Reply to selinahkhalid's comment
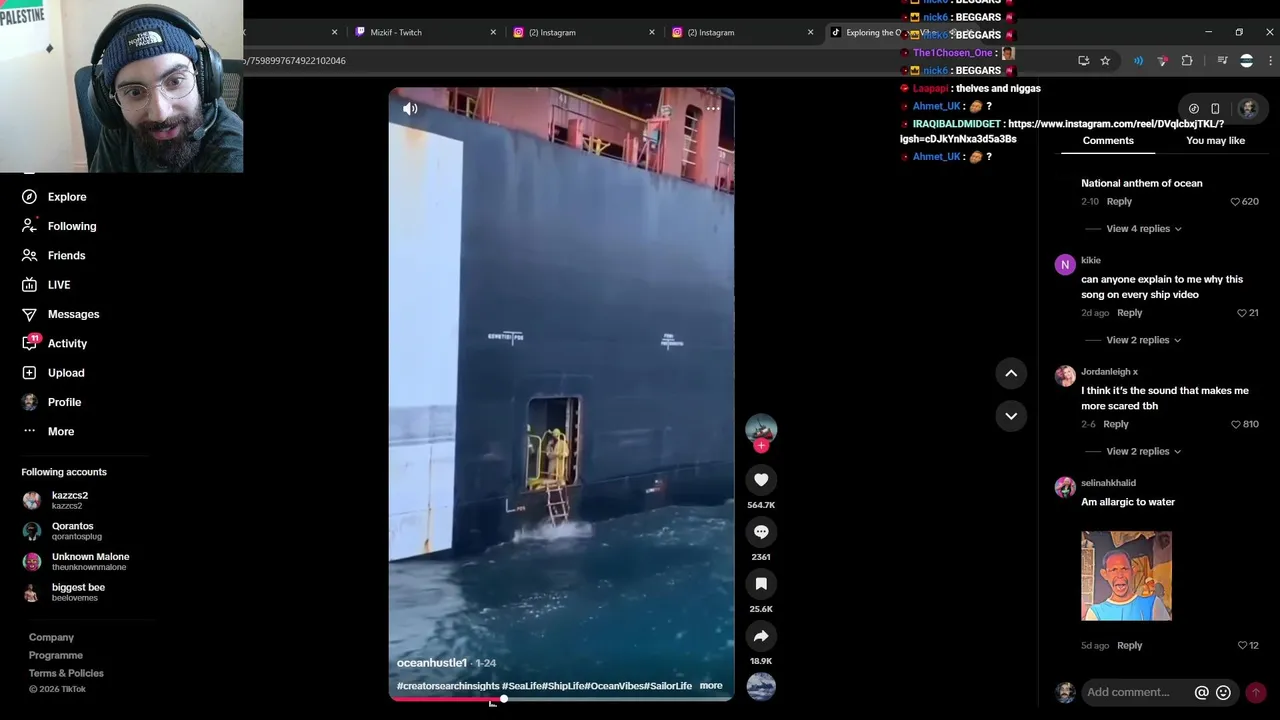The width and height of the screenshot is (1280, 720). [x=1129, y=646]
